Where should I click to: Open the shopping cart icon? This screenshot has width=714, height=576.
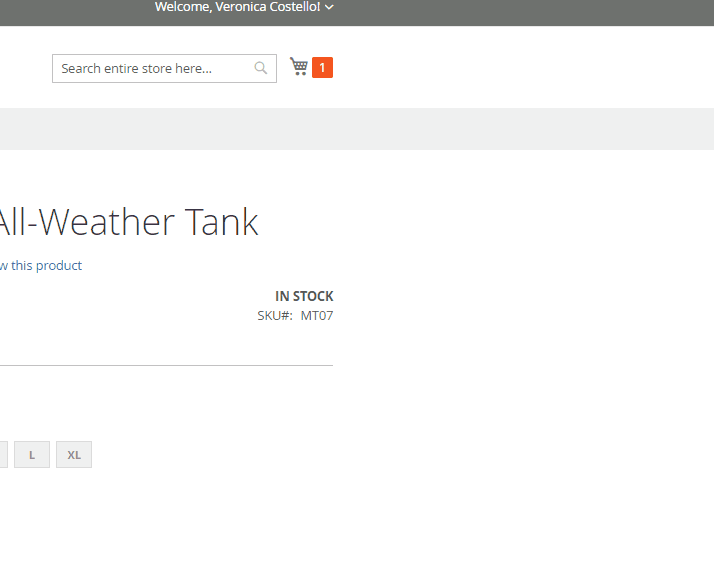click(299, 67)
